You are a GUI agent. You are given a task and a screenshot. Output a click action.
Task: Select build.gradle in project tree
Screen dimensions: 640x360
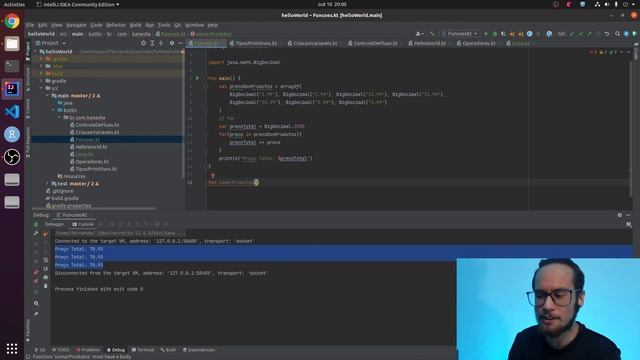[x=65, y=198]
